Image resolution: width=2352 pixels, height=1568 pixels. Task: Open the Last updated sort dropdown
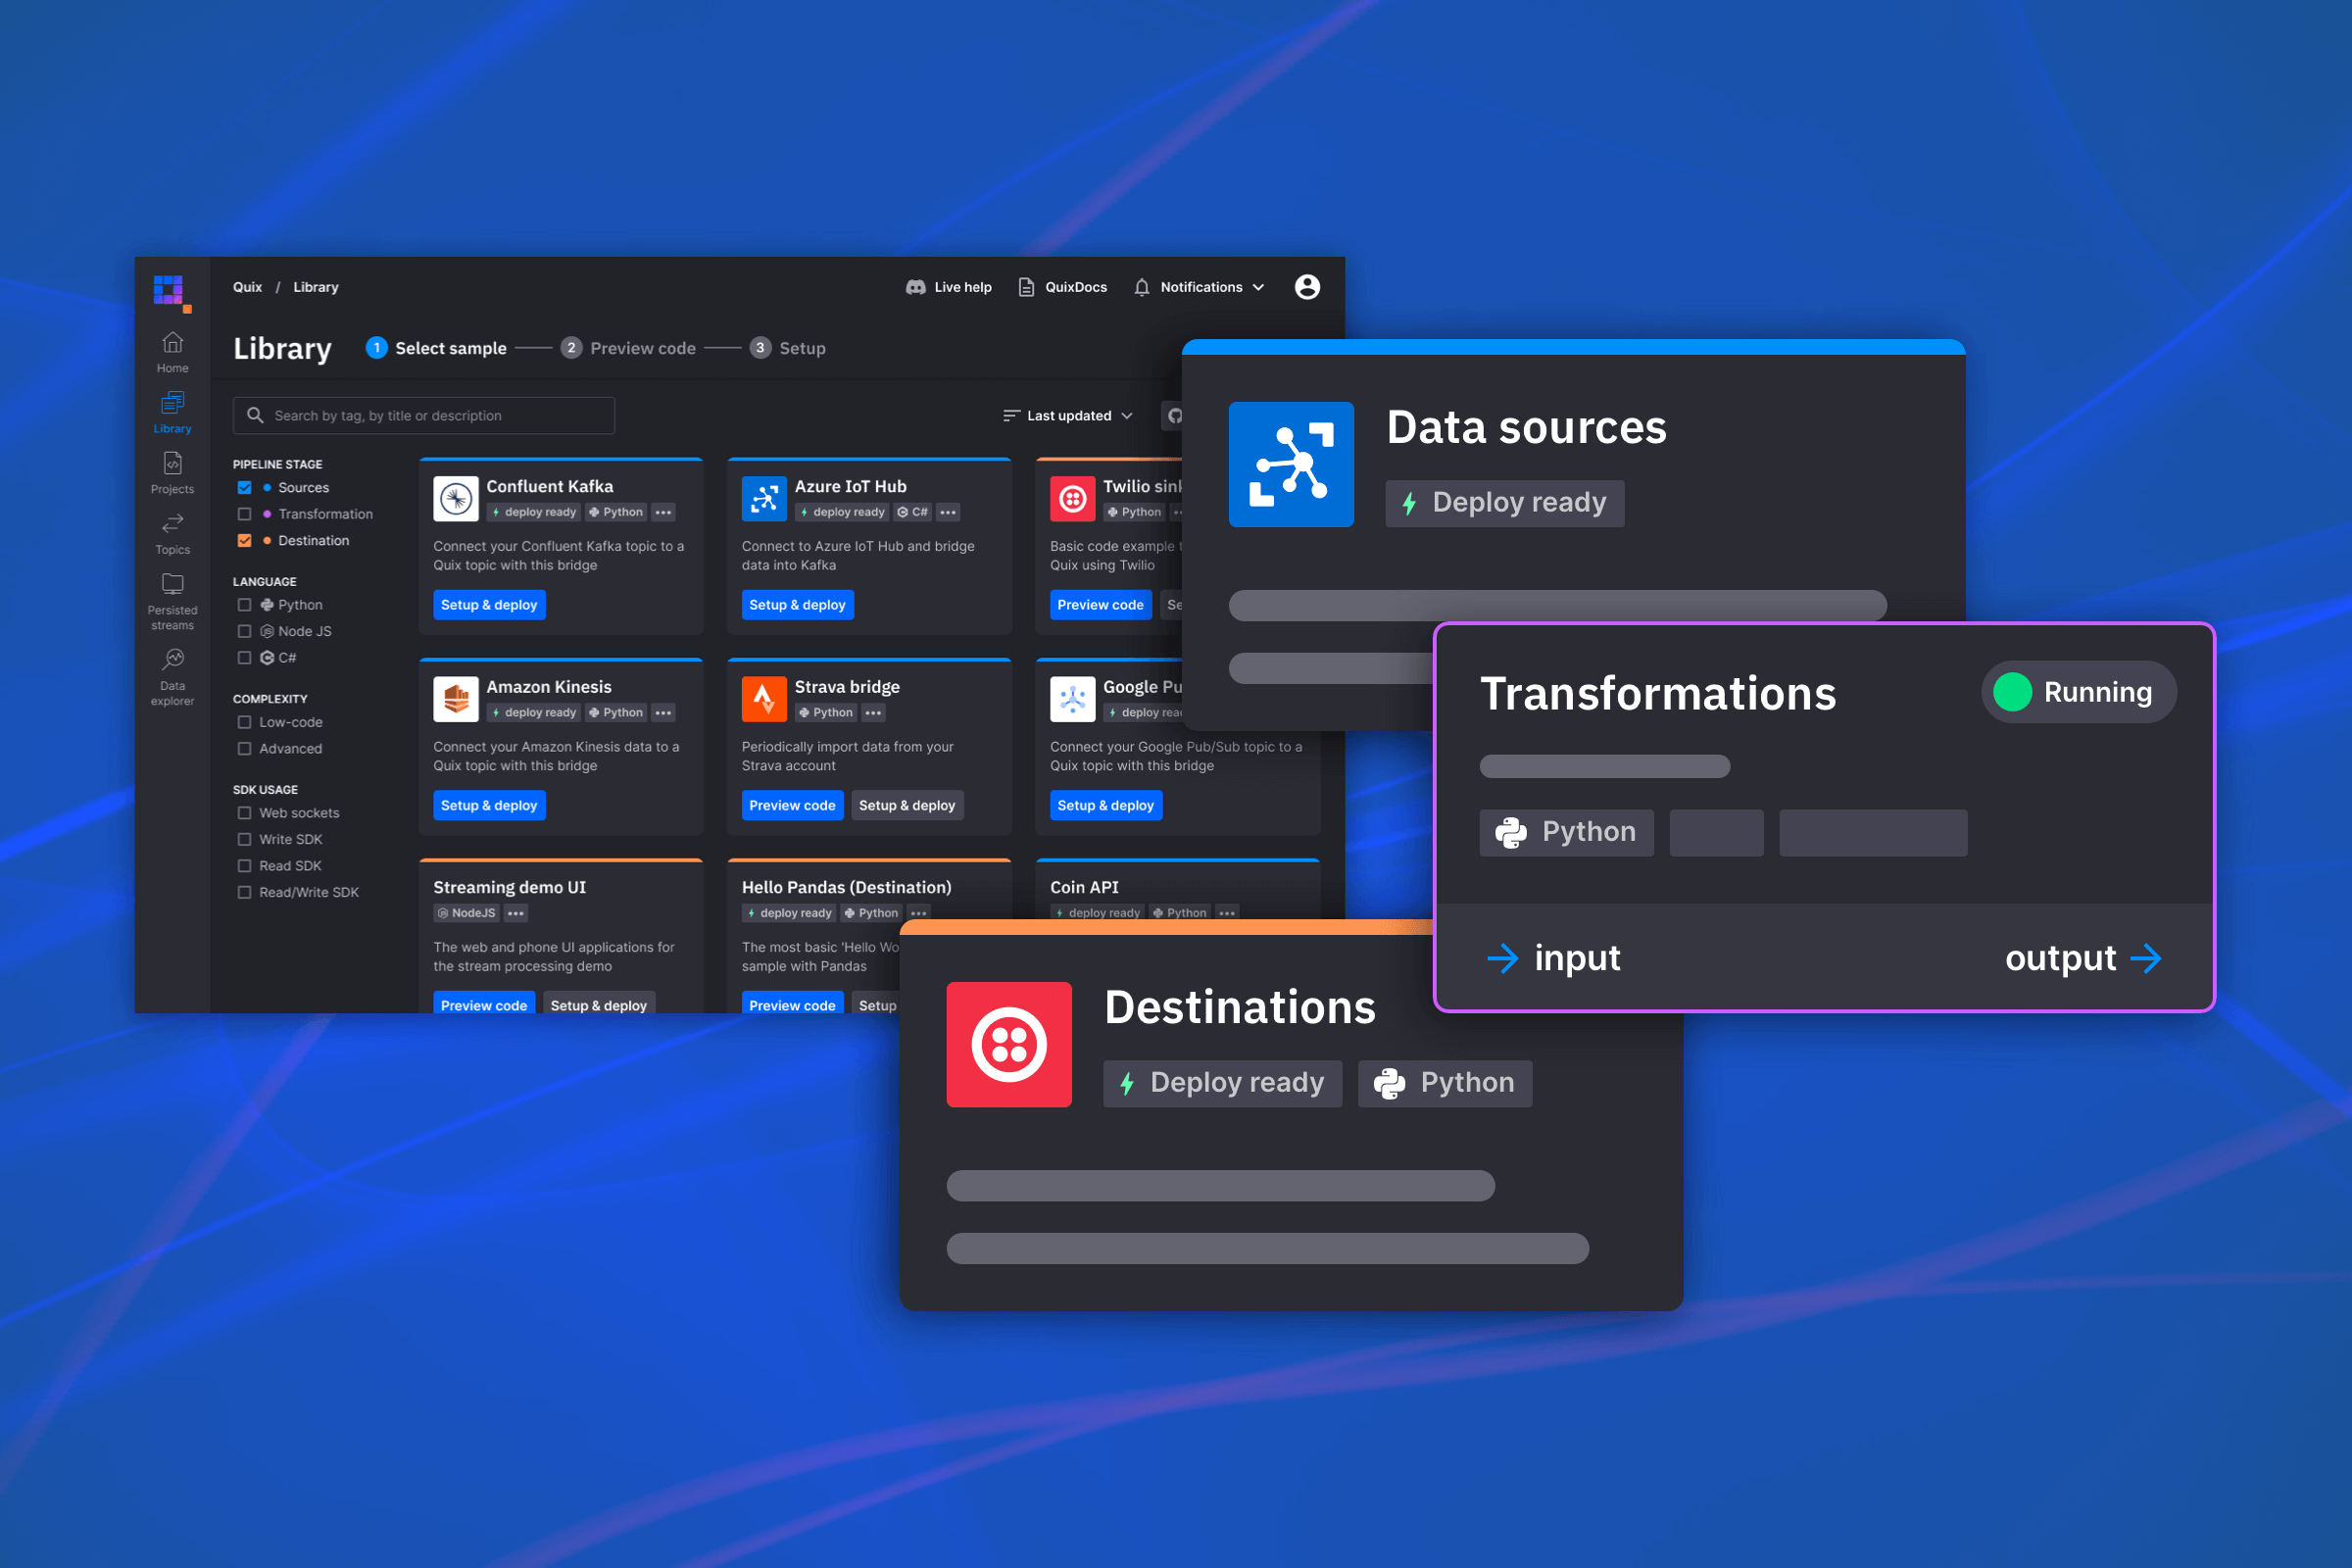click(x=1068, y=415)
